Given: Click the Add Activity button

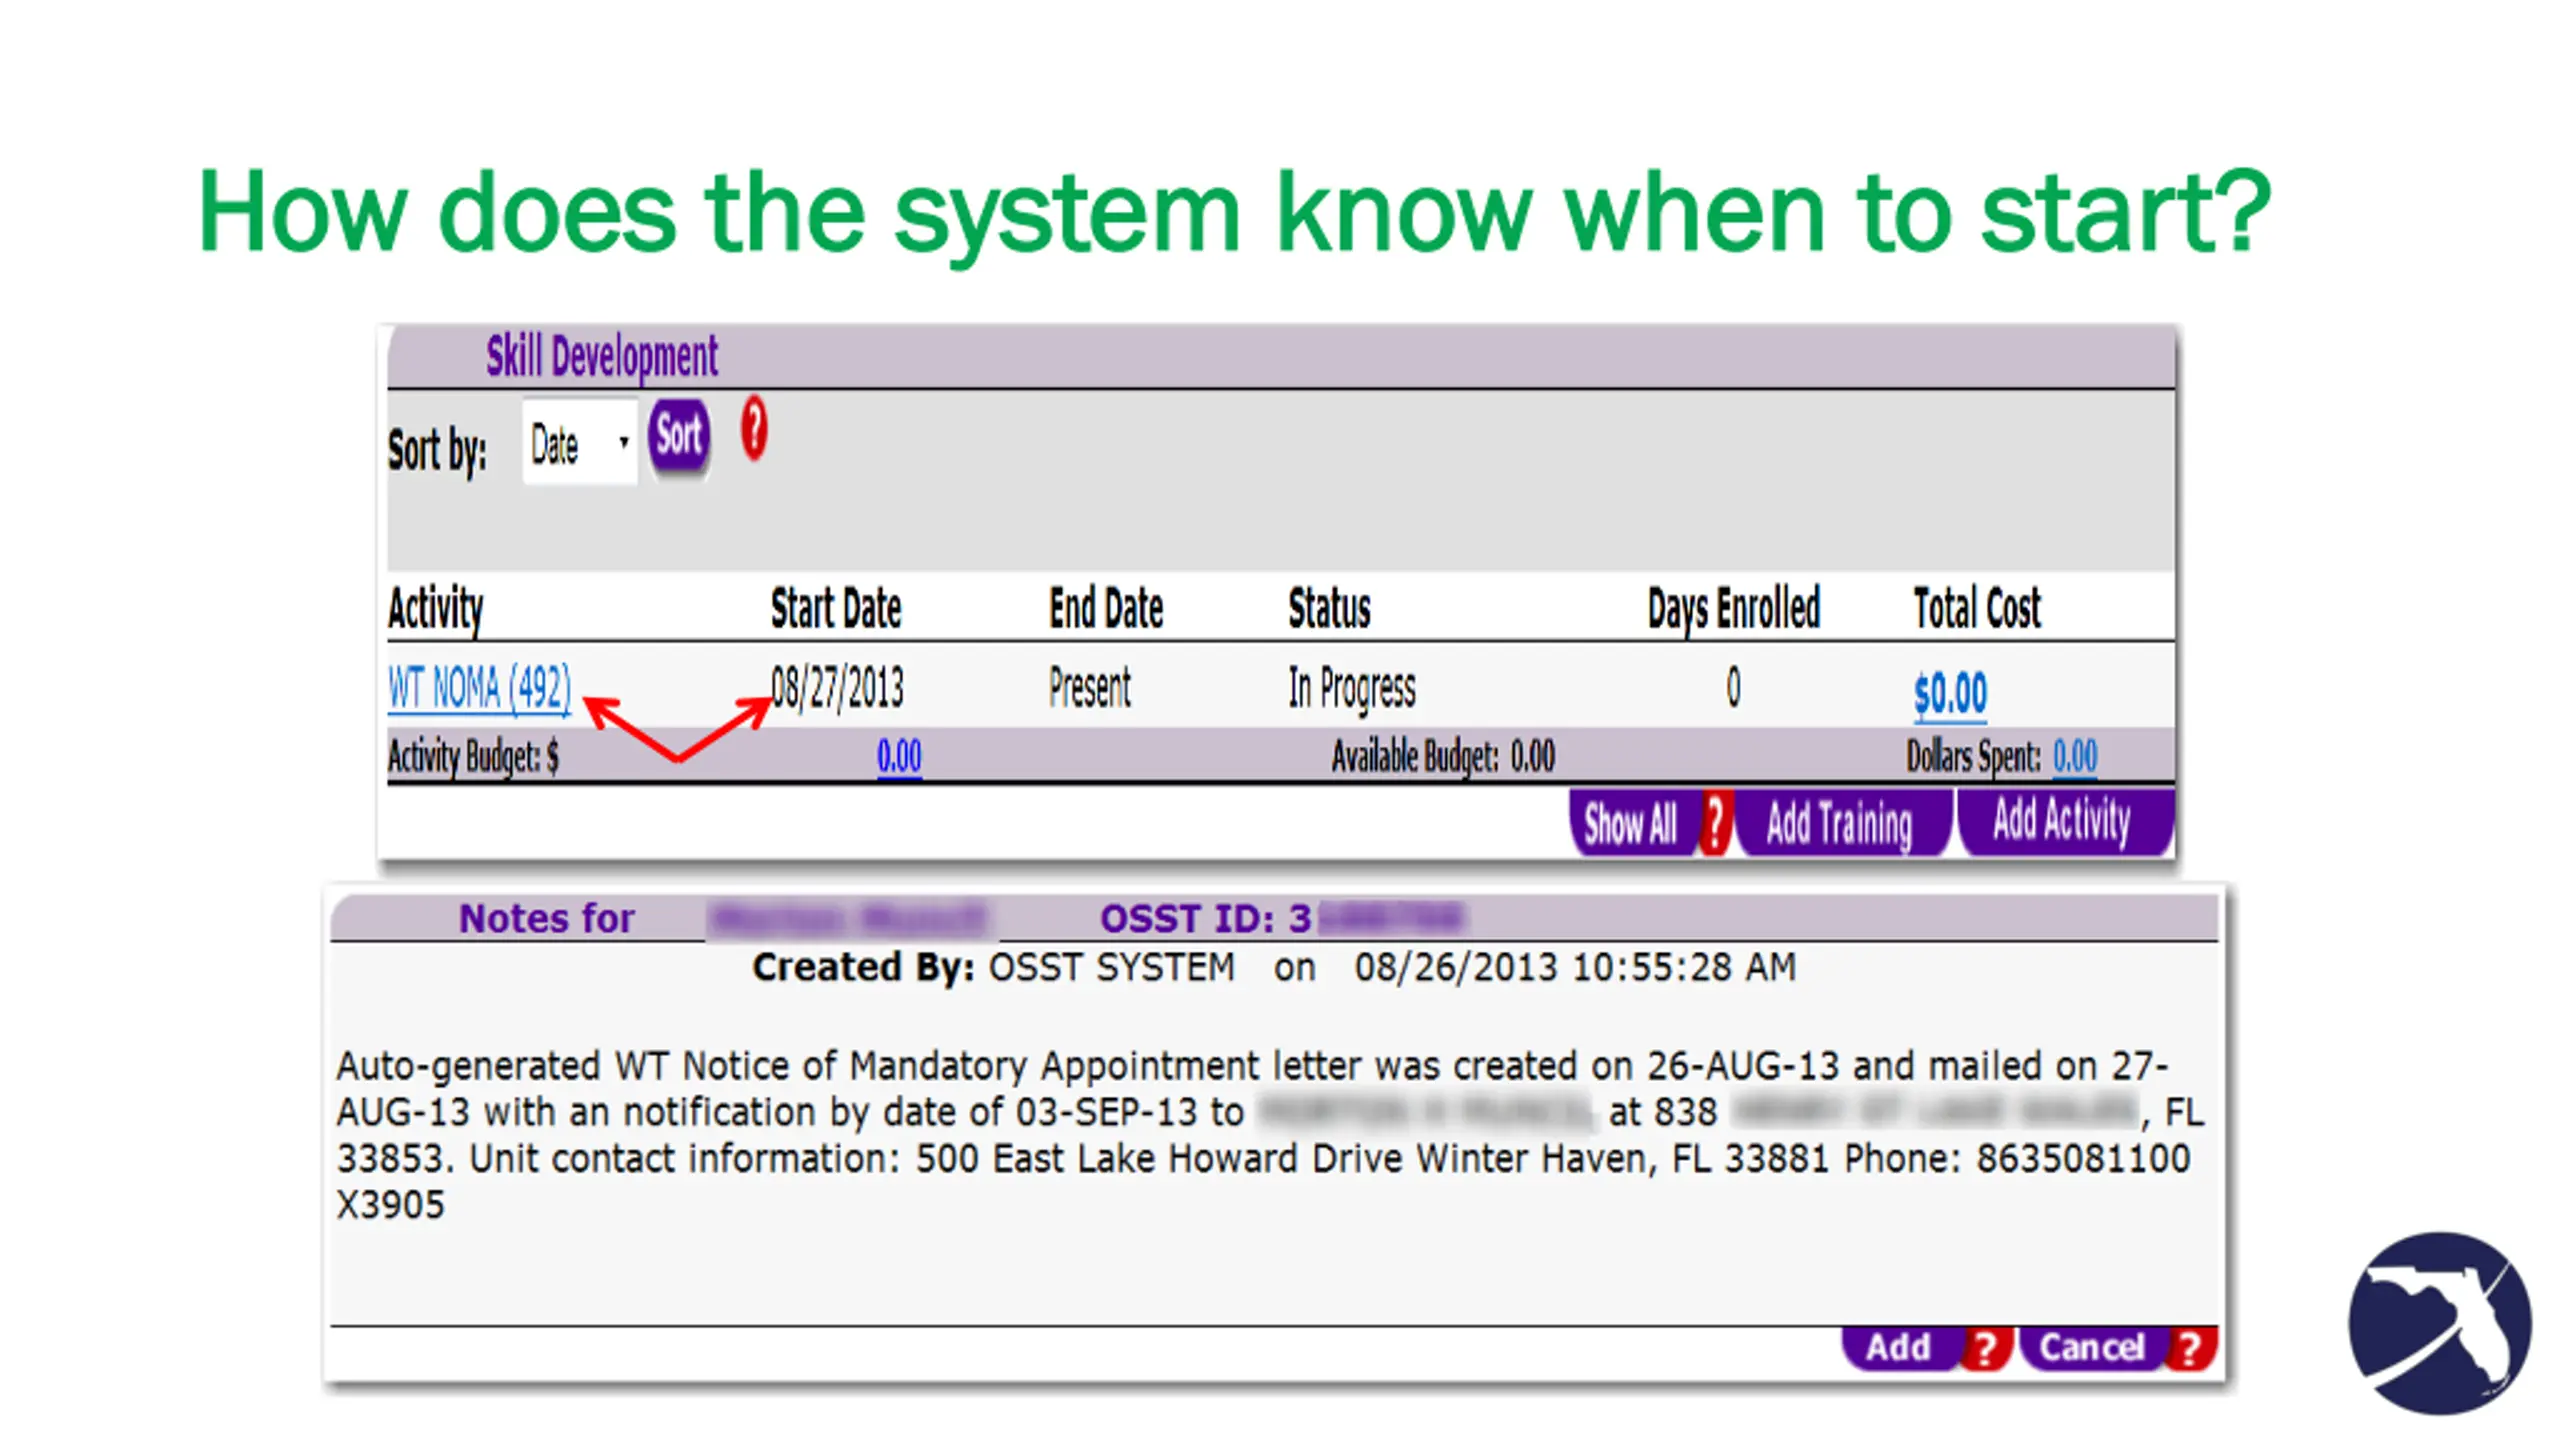Looking at the screenshot, I should point(2065,821).
